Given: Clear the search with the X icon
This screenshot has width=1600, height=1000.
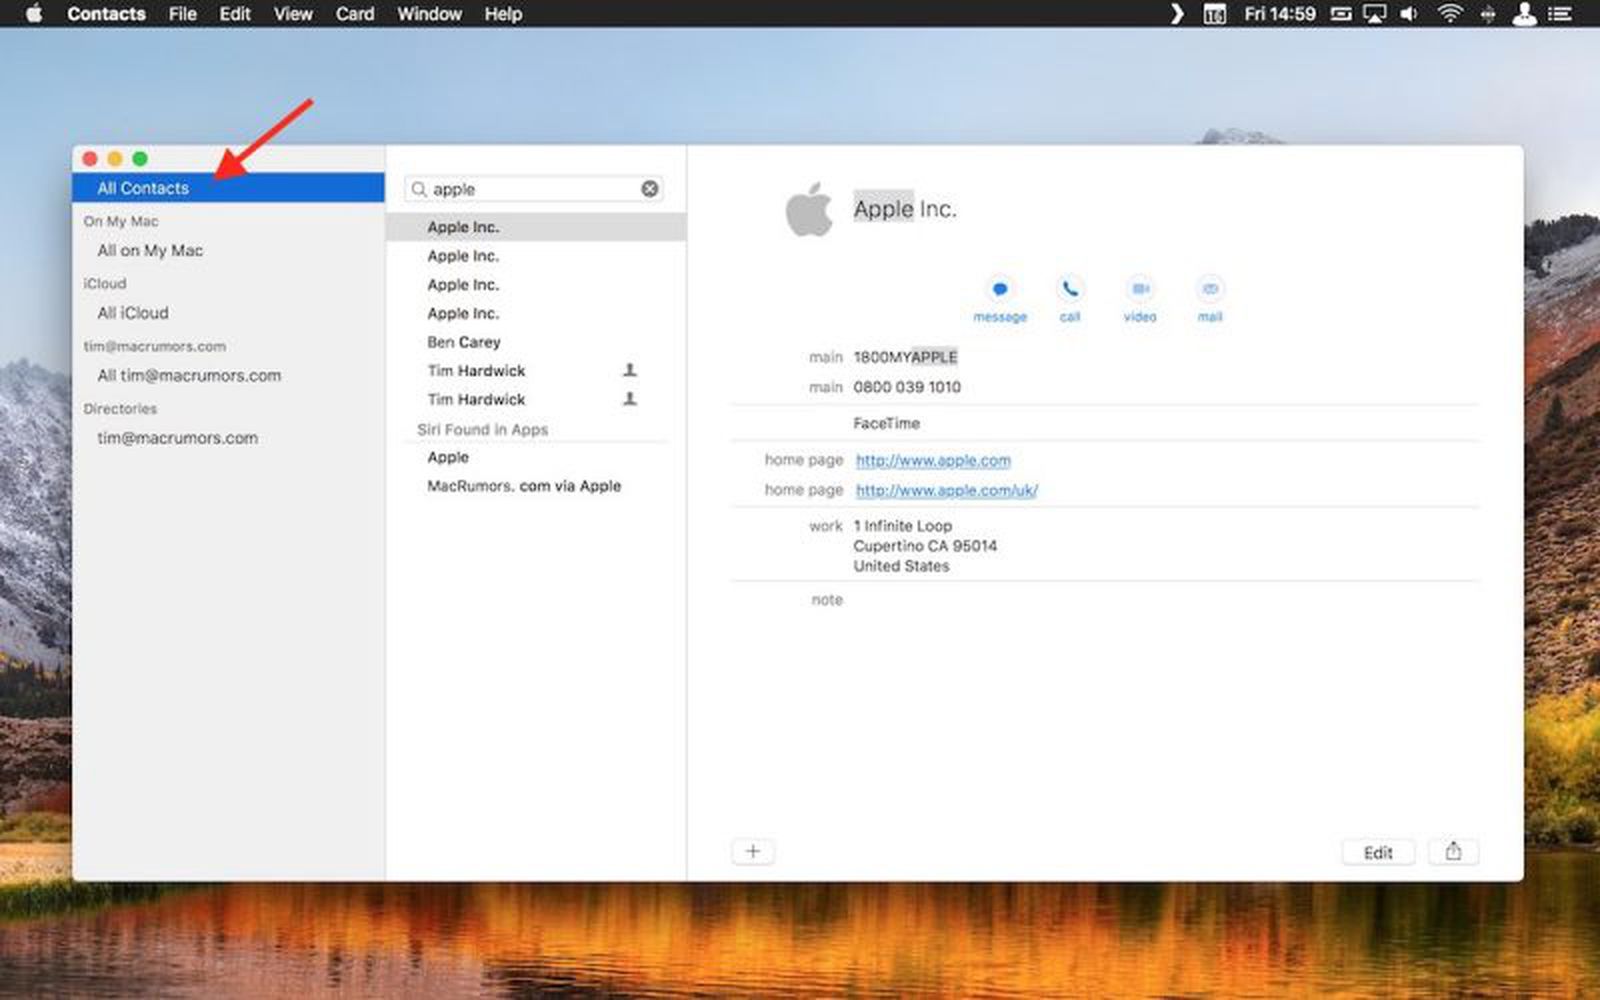Looking at the screenshot, I should click(x=649, y=188).
